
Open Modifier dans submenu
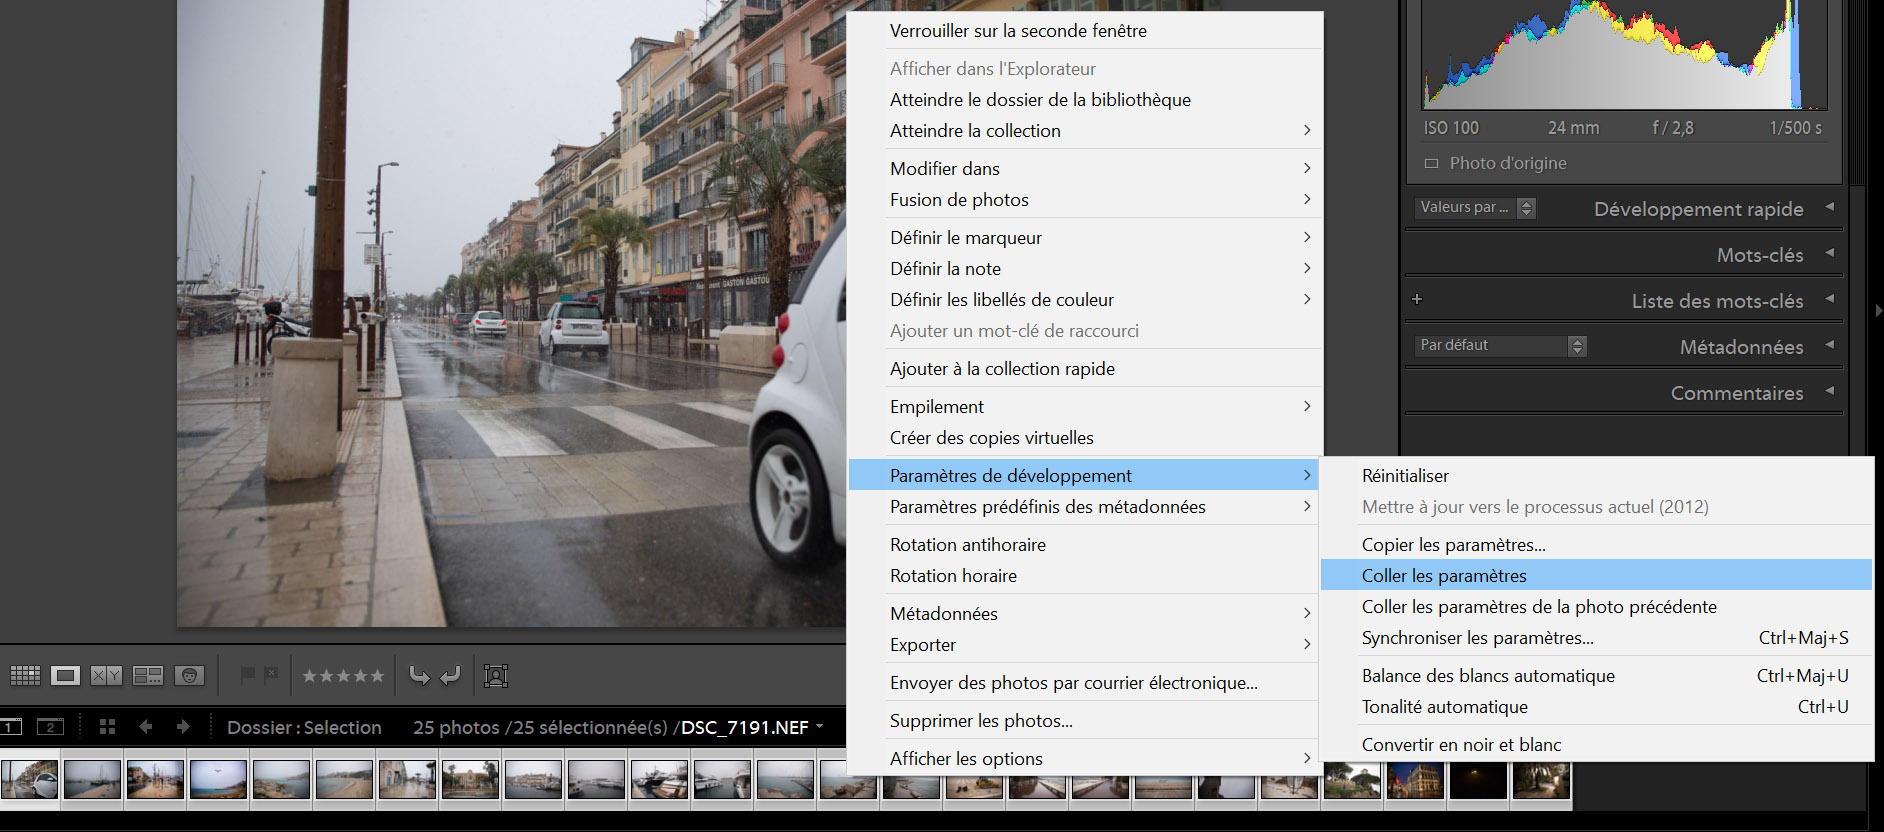(x=1085, y=169)
